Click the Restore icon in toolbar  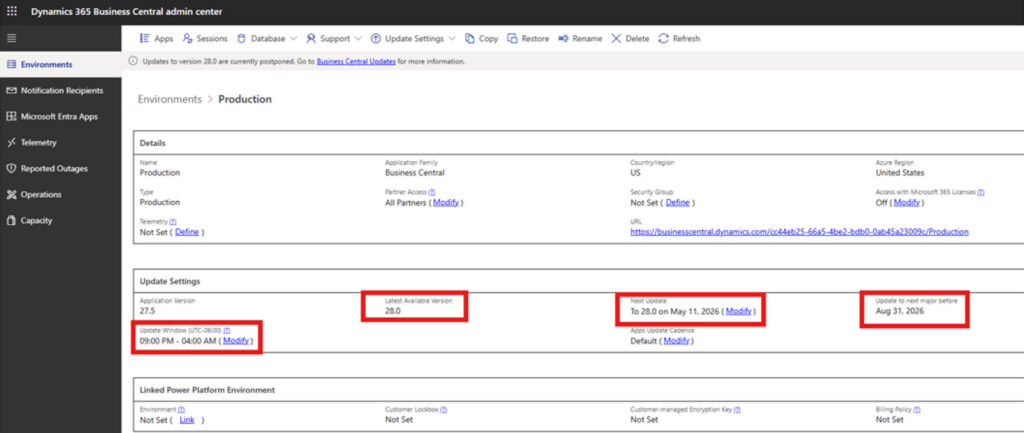(513, 39)
